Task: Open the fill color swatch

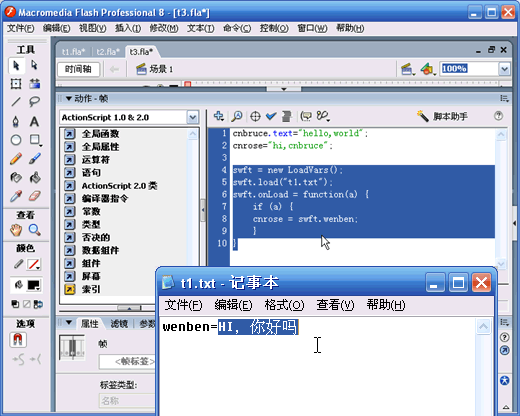Action: tap(34, 285)
